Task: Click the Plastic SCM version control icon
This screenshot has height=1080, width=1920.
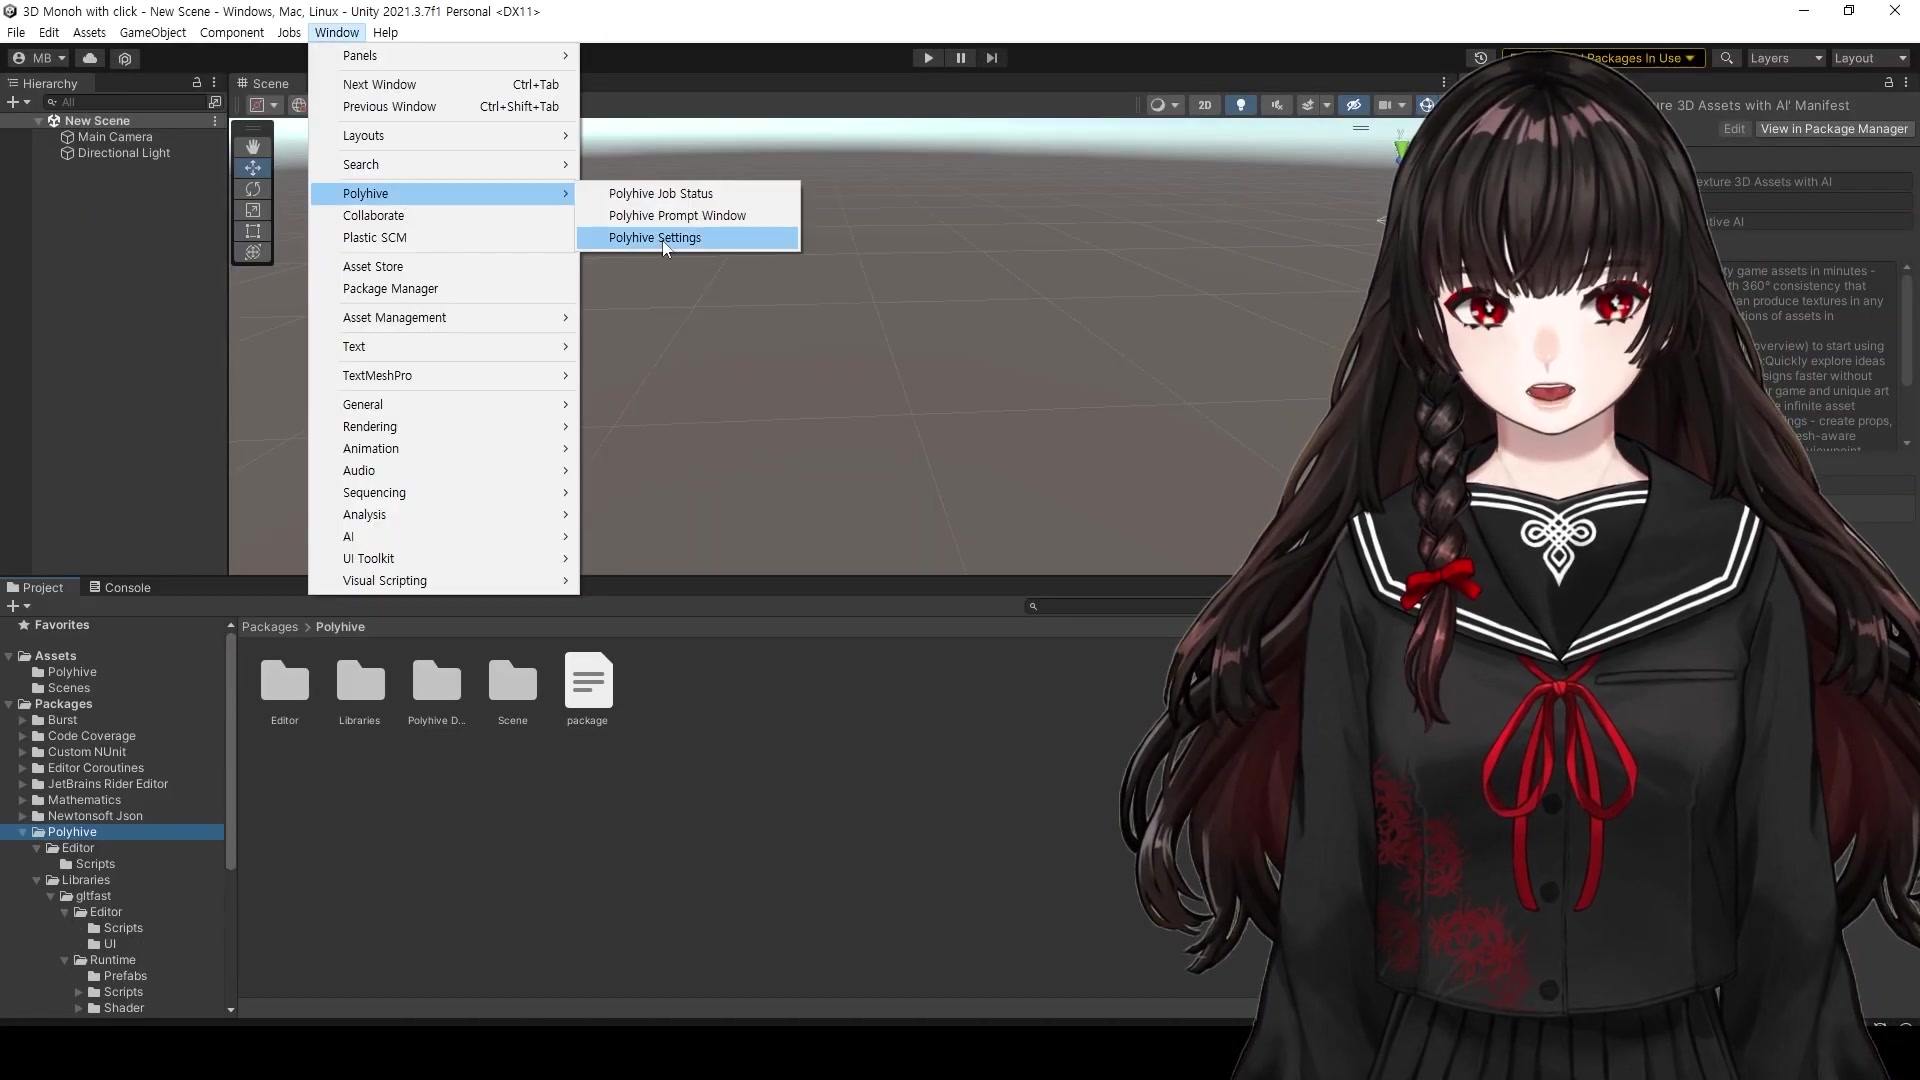Action: tap(125, 58)
